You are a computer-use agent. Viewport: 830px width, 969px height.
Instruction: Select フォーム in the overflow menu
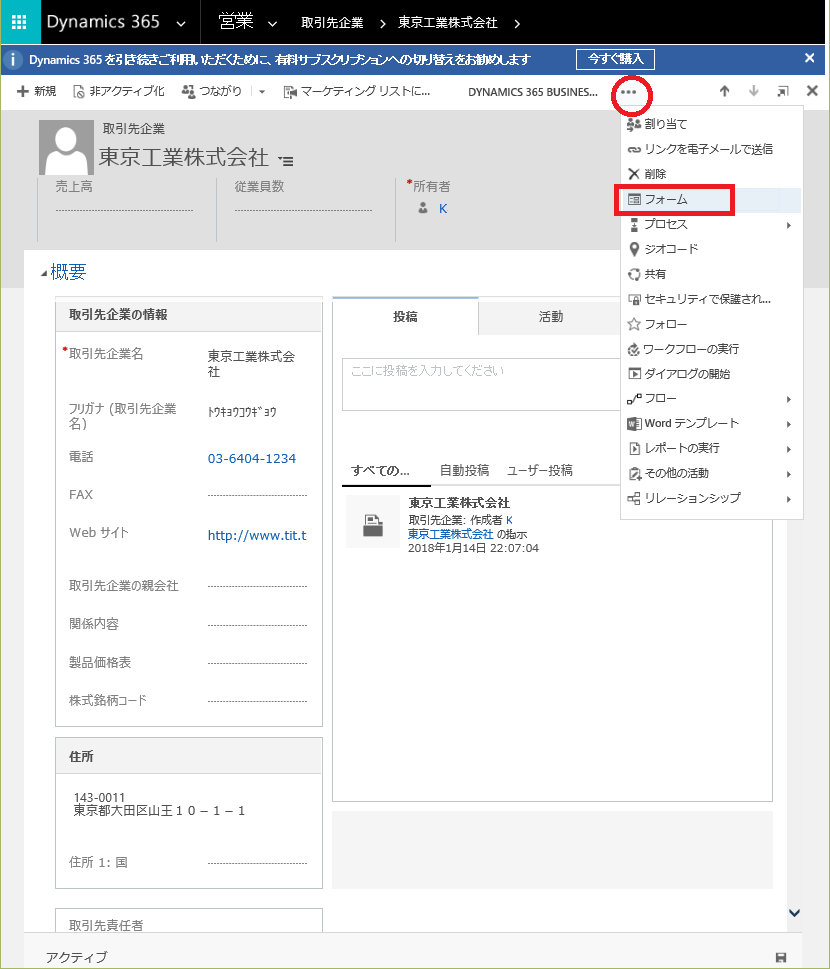click(x=711, y=200)
